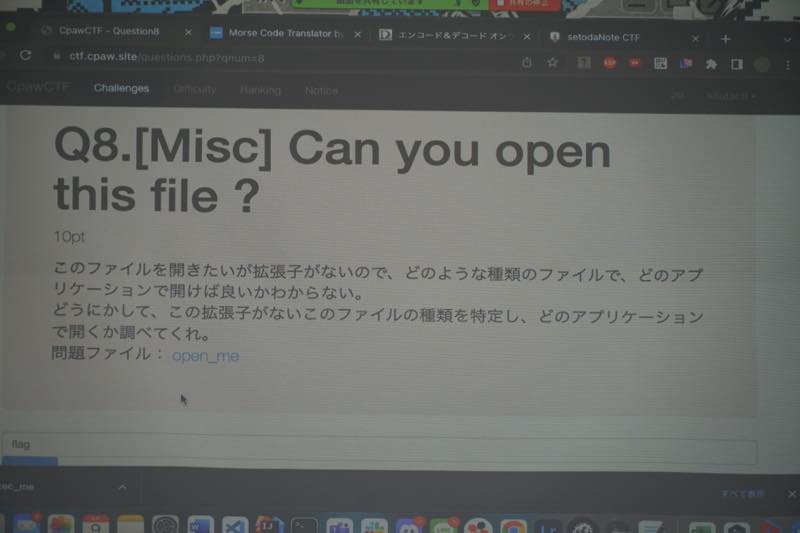800x533 pixels.
Task: Open the user account dropdown in navbar
Action: pos(730,95)
